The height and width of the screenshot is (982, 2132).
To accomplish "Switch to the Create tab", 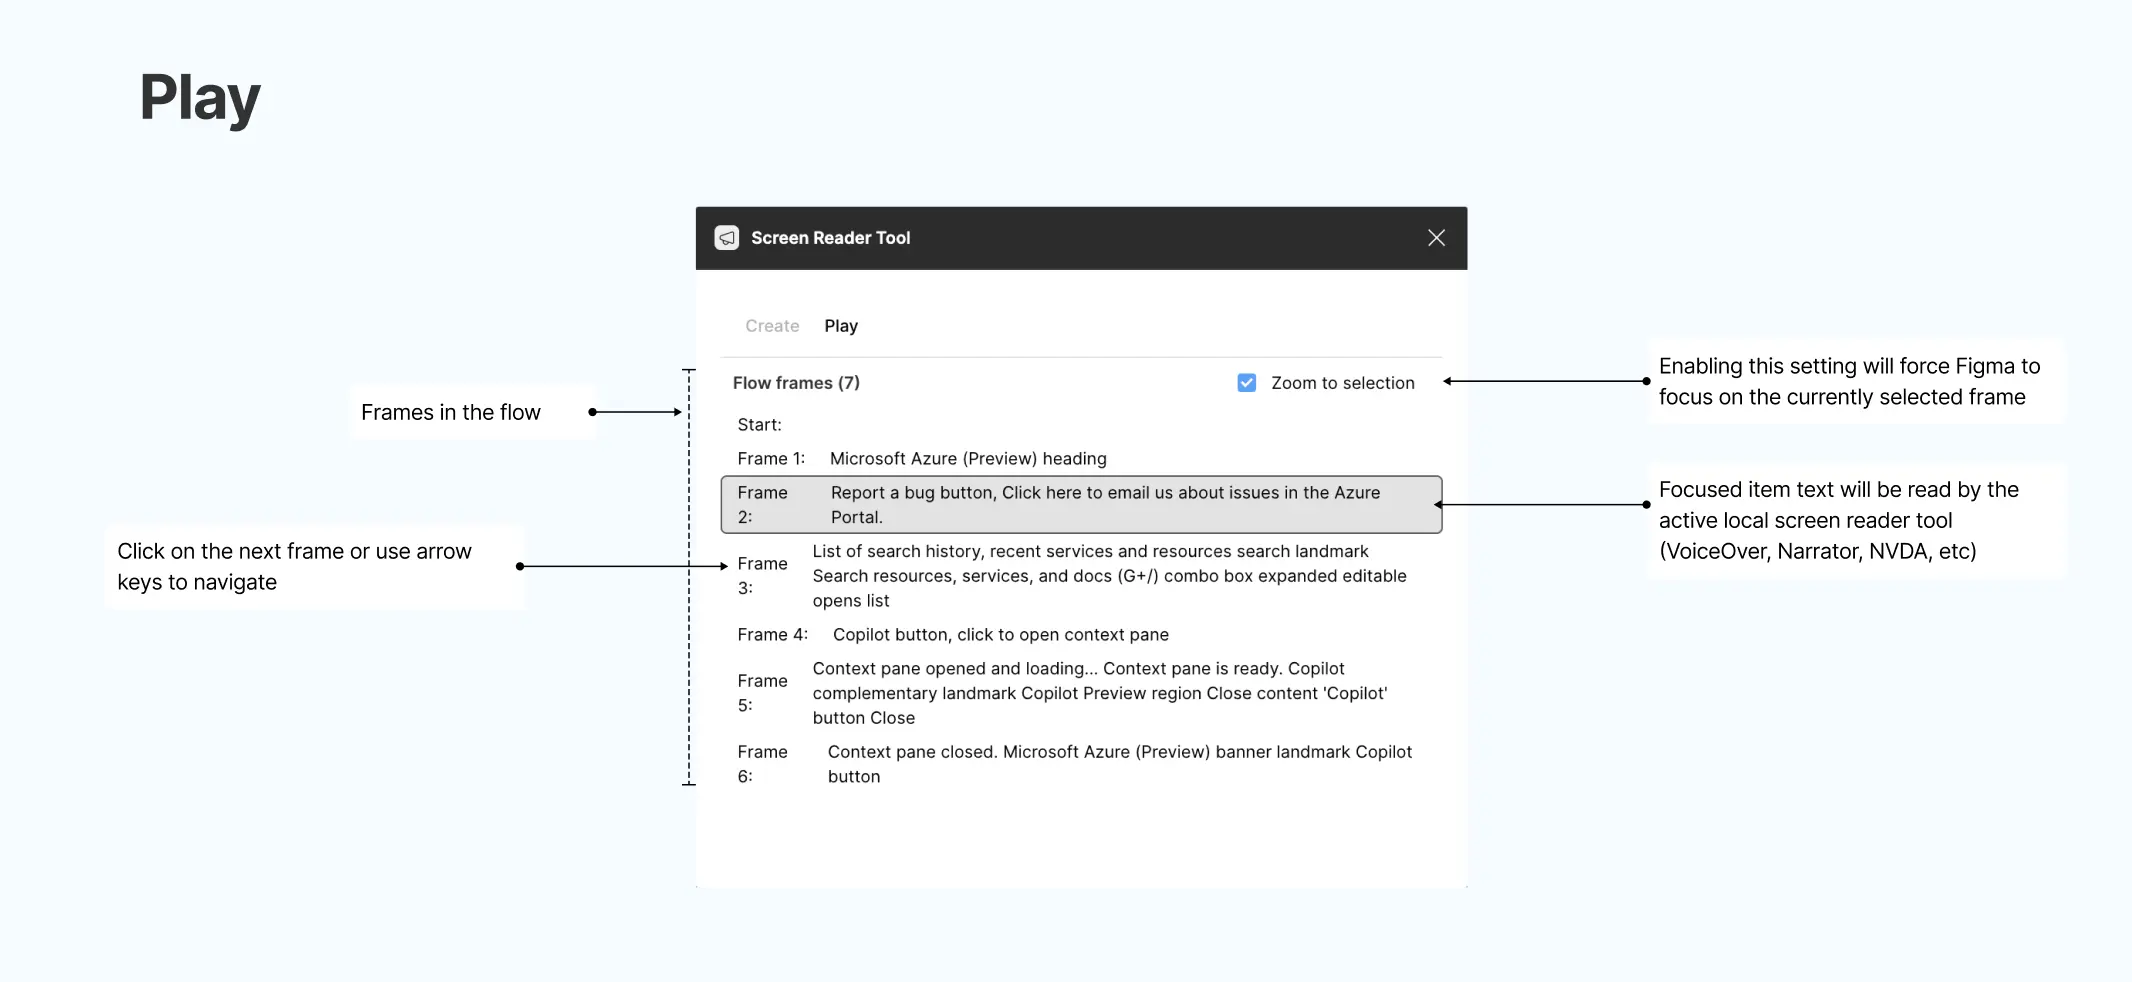I will (771, 325).
